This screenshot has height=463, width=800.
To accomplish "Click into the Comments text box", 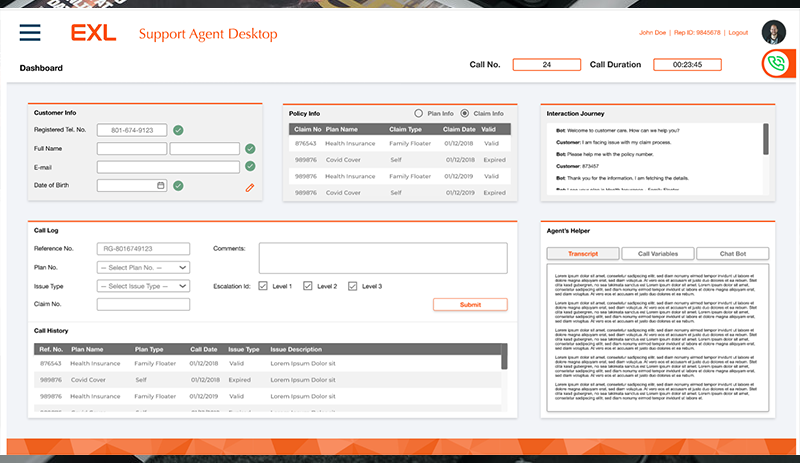I will coord(383,257).
